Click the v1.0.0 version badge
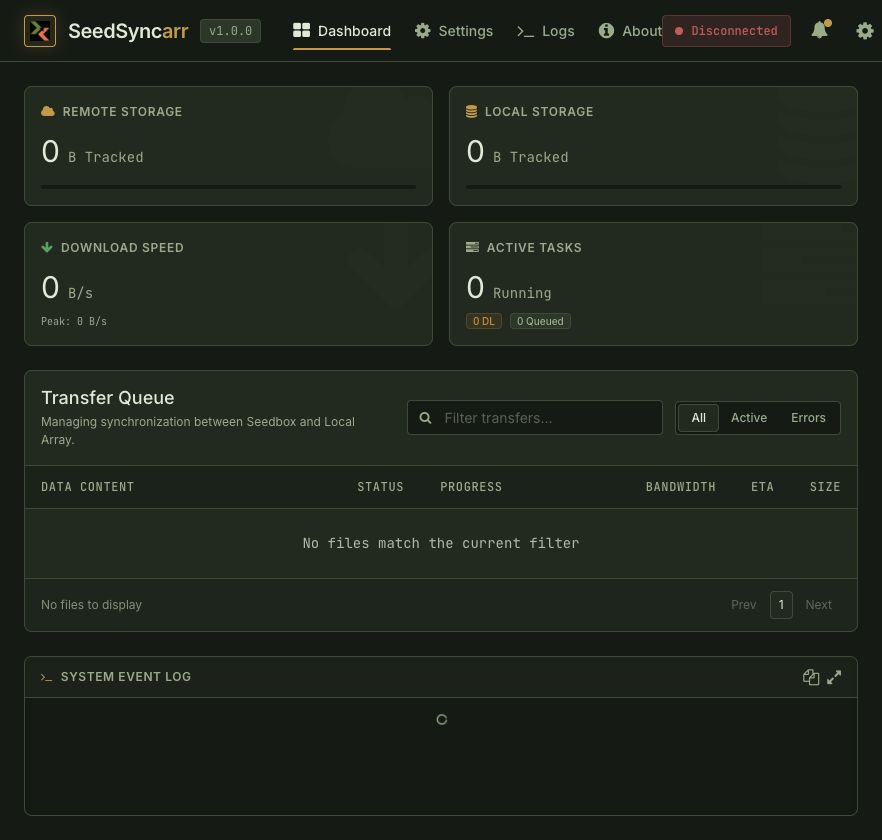Screen dimensions: 882x840 [x=231, y=31]
